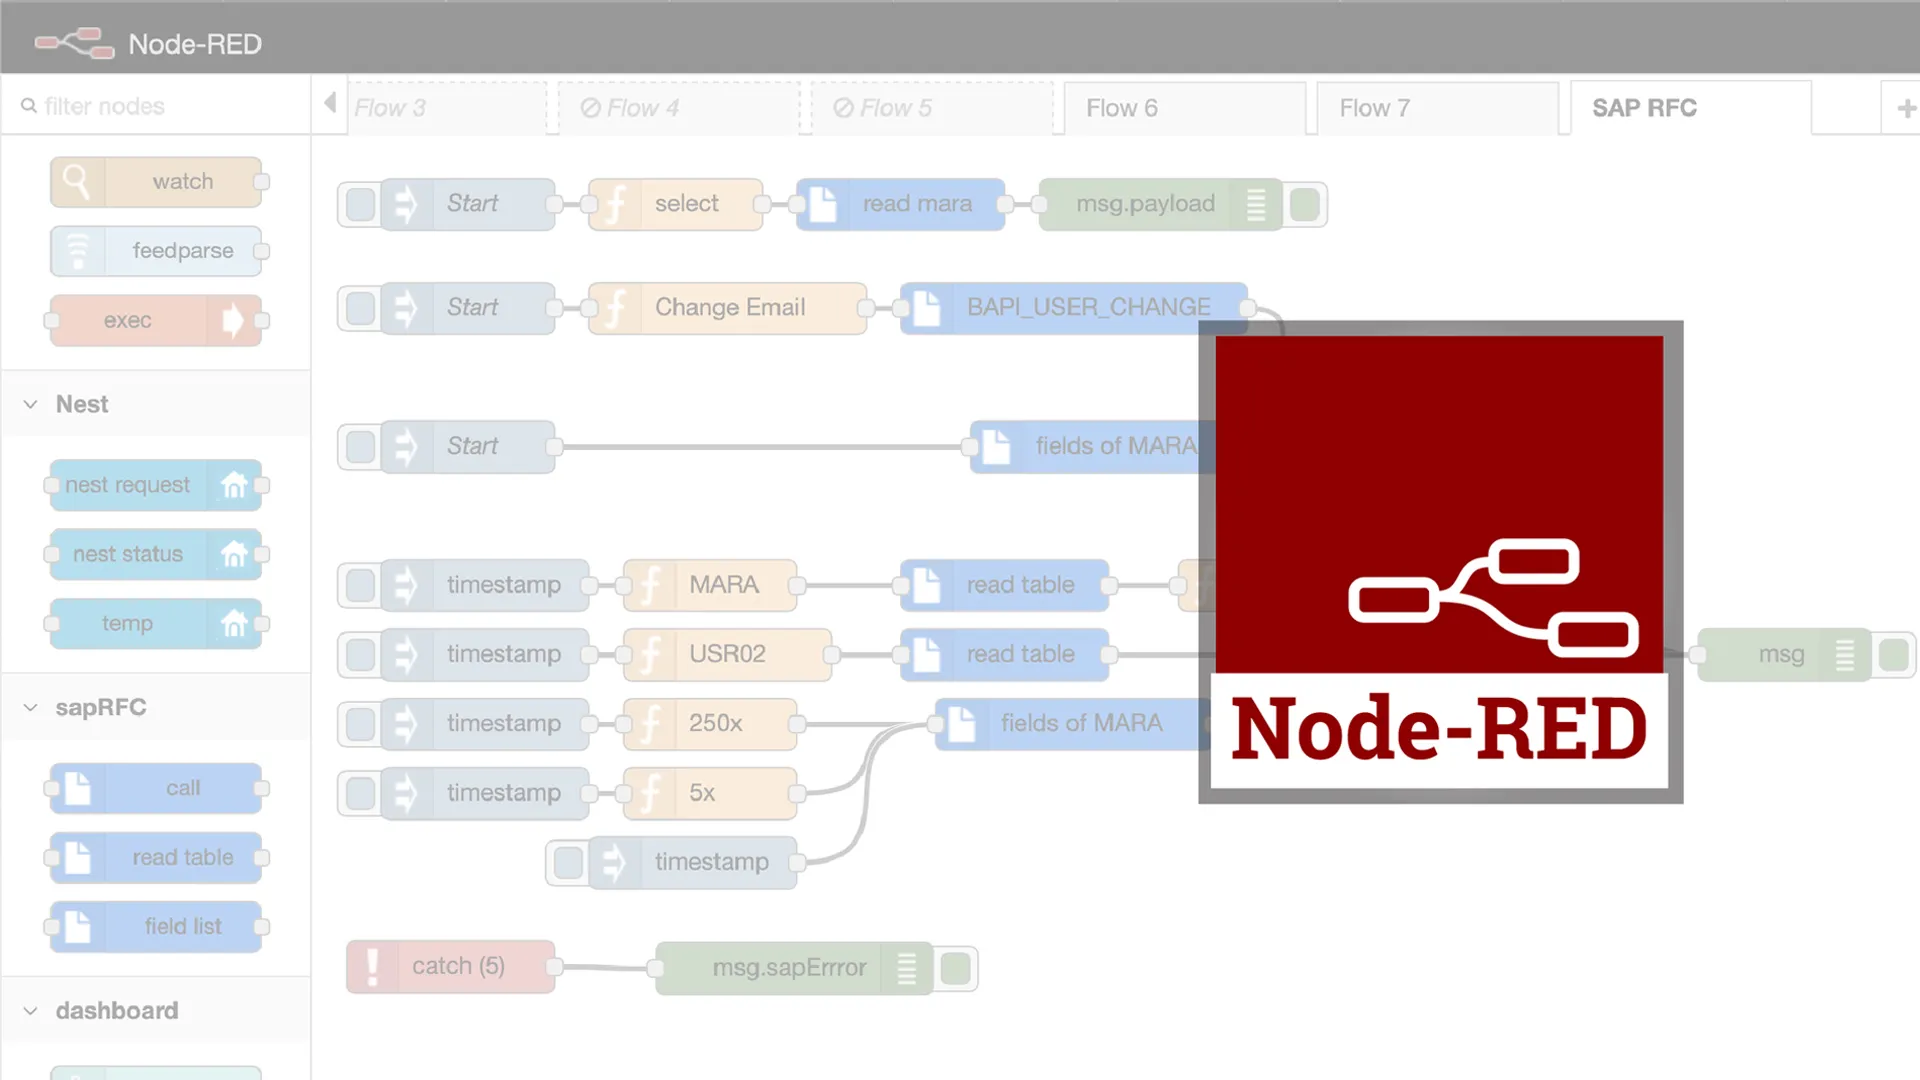Trigger the timestamp inject before 5x
This screenshot has height=1080, width=1920.
point(360,793)
